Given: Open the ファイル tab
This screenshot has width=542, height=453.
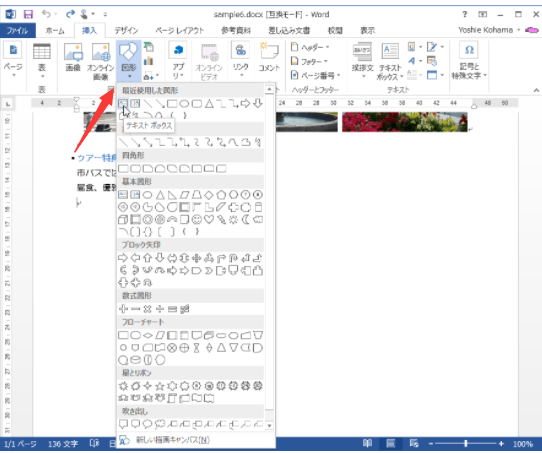Looking at the screenshot, I should 17,30.
